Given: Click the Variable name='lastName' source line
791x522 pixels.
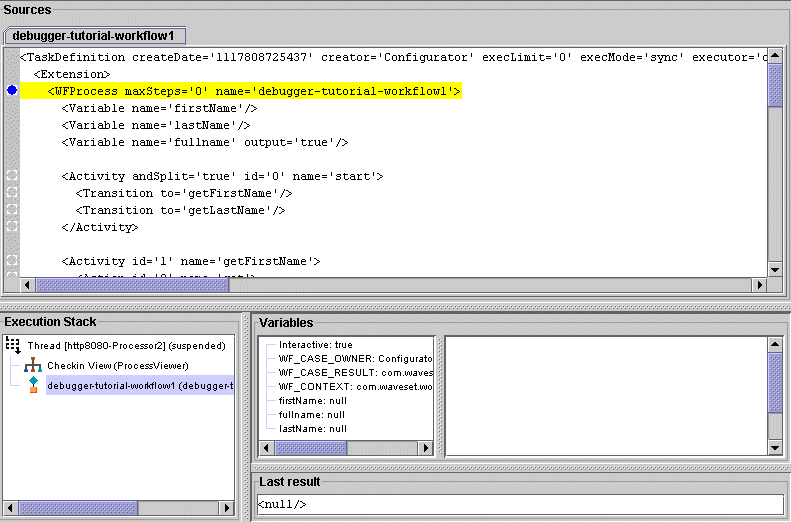Looking at the screenshot, I should pos(156,125).
